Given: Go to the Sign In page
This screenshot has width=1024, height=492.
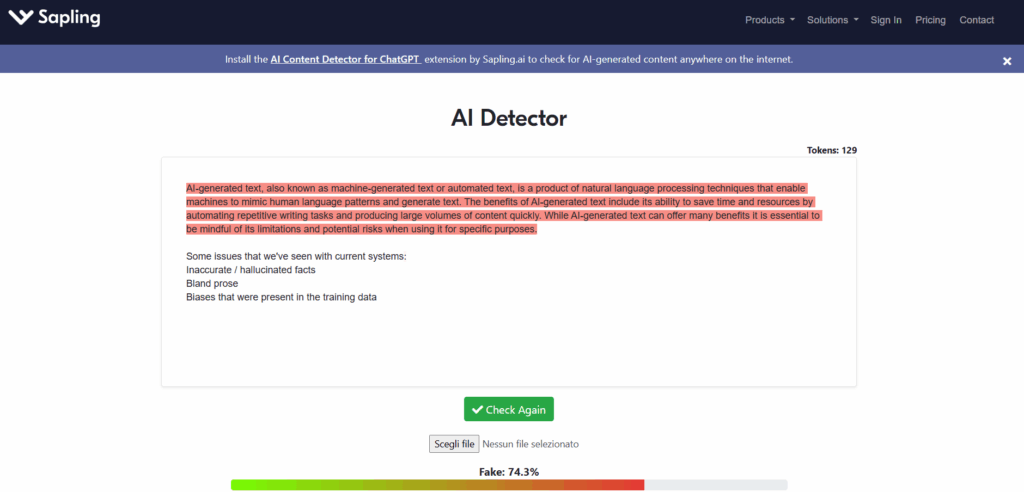Looking at the screenshot, I should 885,20.
